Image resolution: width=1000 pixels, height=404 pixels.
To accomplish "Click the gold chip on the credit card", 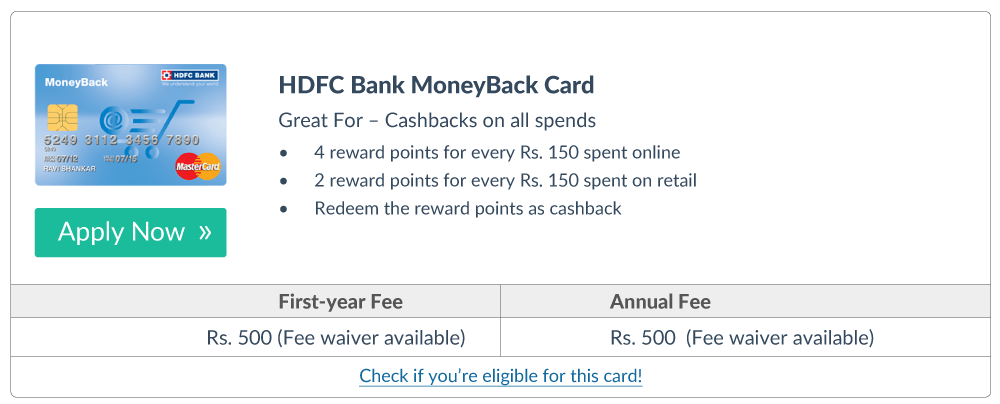I will point(62,117).
